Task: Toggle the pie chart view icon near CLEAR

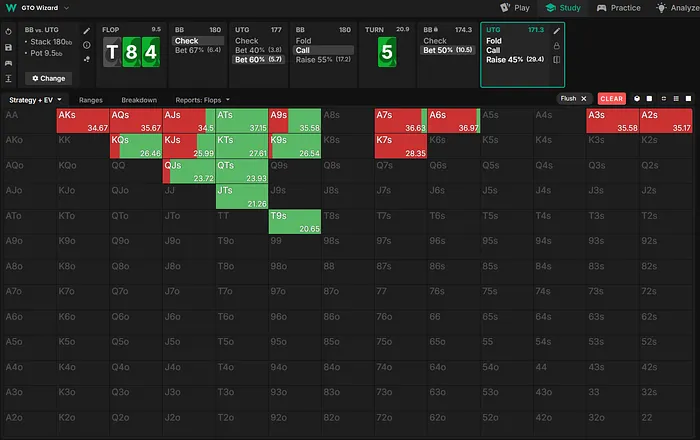Action: tap(637, 99)
